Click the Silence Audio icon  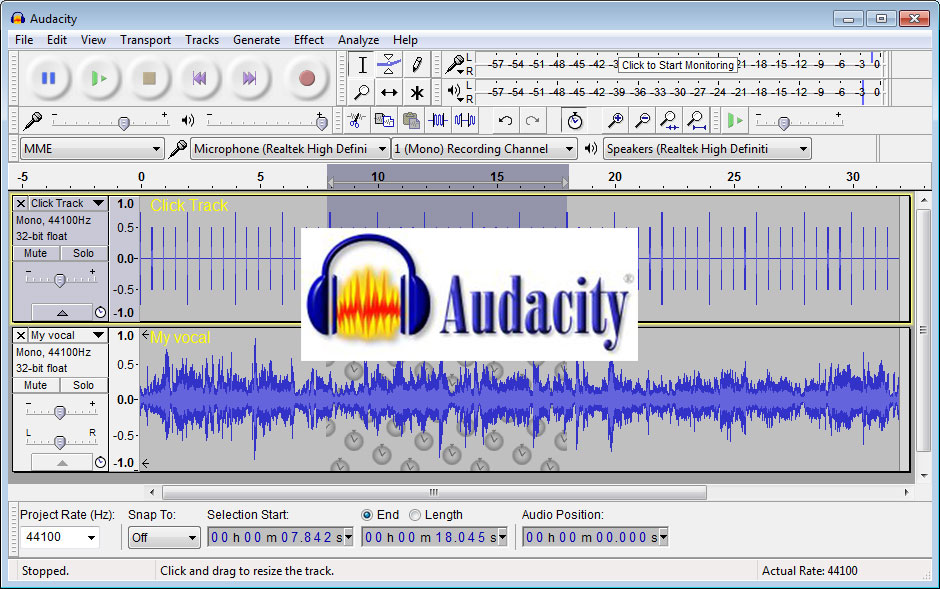click(465, 120)
